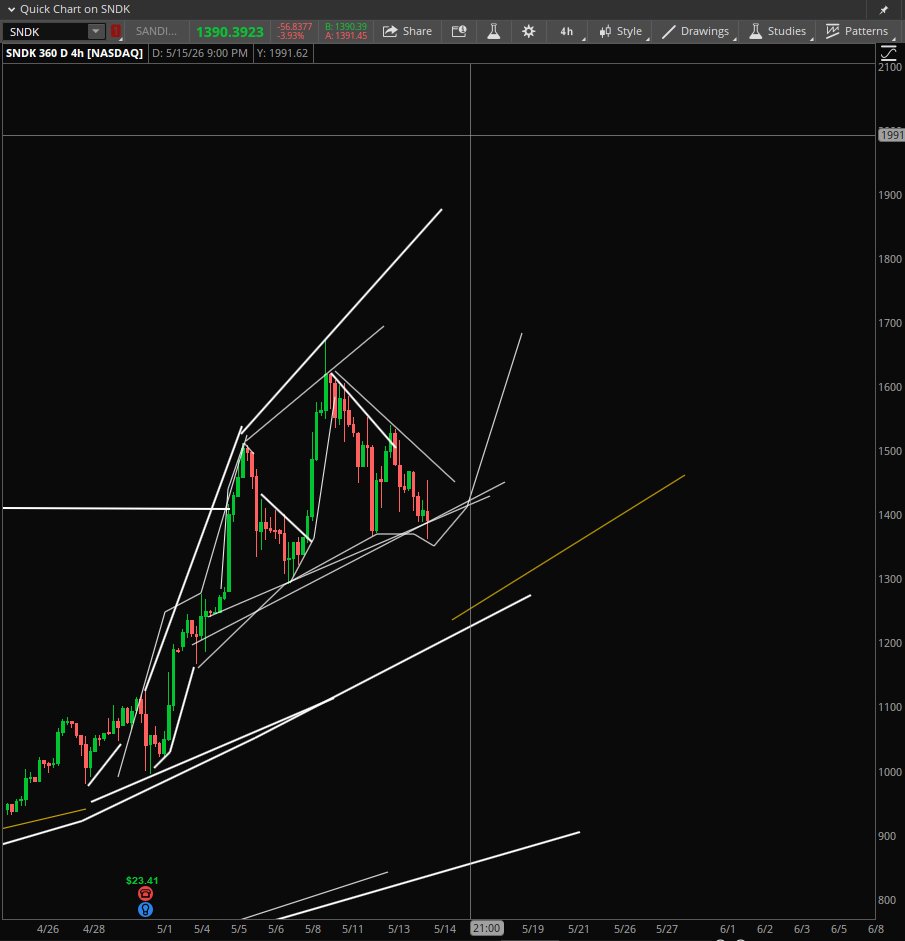This screenshot has width=905, height=941.
Task: Click the 4/28 date axis label
Action: [x=94, y=929]
